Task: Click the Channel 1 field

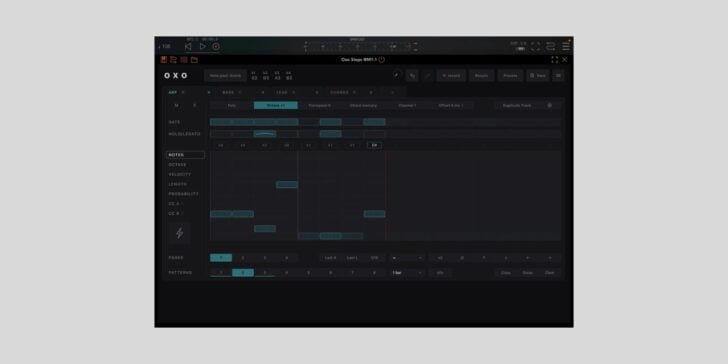Action: [x=407, y=105]
